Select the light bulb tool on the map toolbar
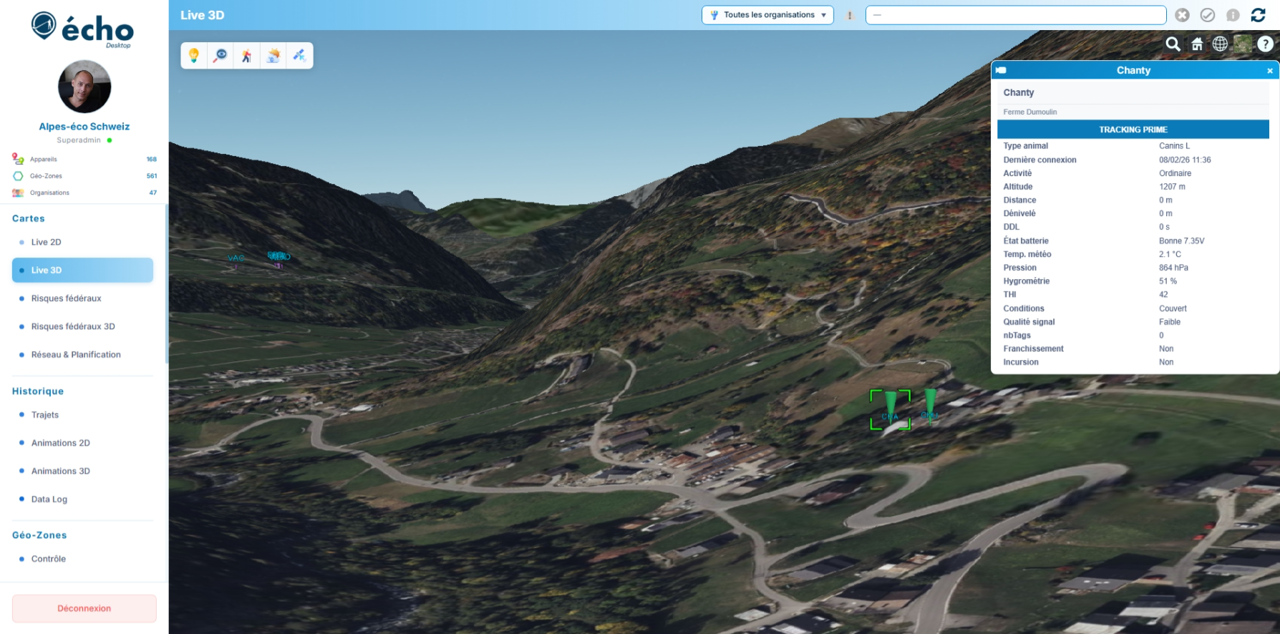Screen dimensions: 1280x634 (195, 55)
